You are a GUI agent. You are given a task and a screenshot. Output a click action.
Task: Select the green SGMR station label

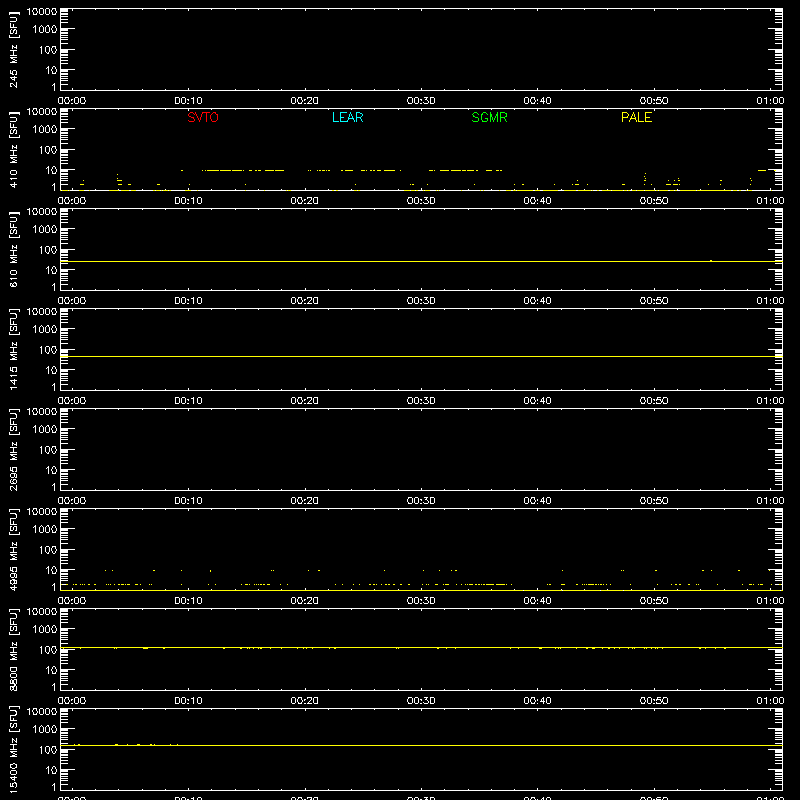tap(489, 117)
